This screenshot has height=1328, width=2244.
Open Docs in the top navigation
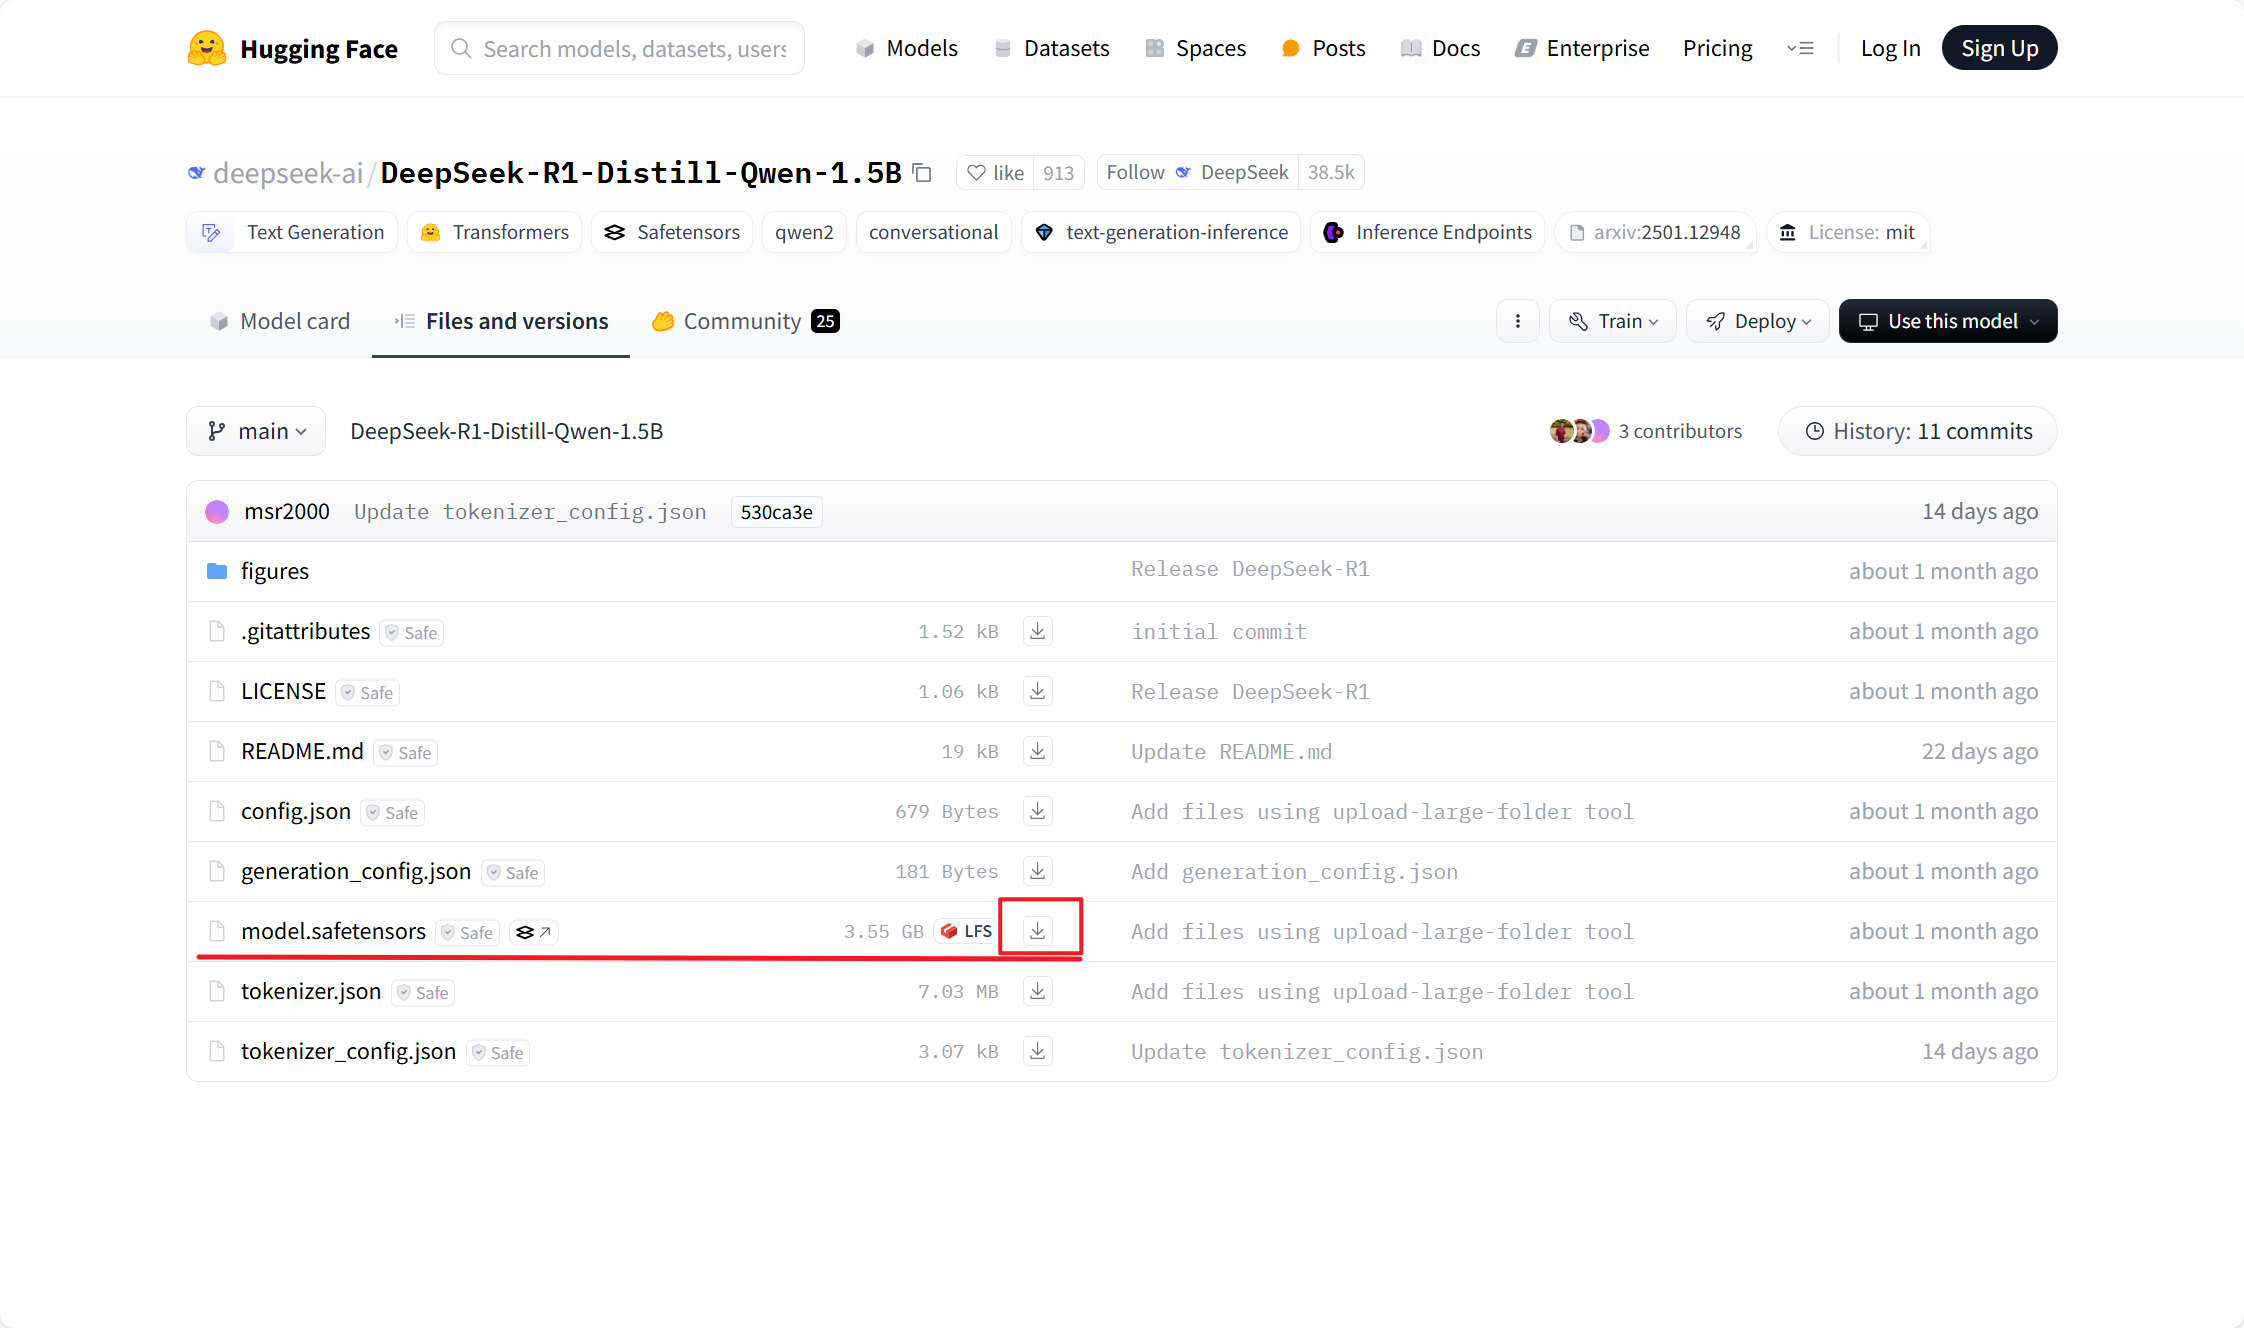[x=1441, y=48]
